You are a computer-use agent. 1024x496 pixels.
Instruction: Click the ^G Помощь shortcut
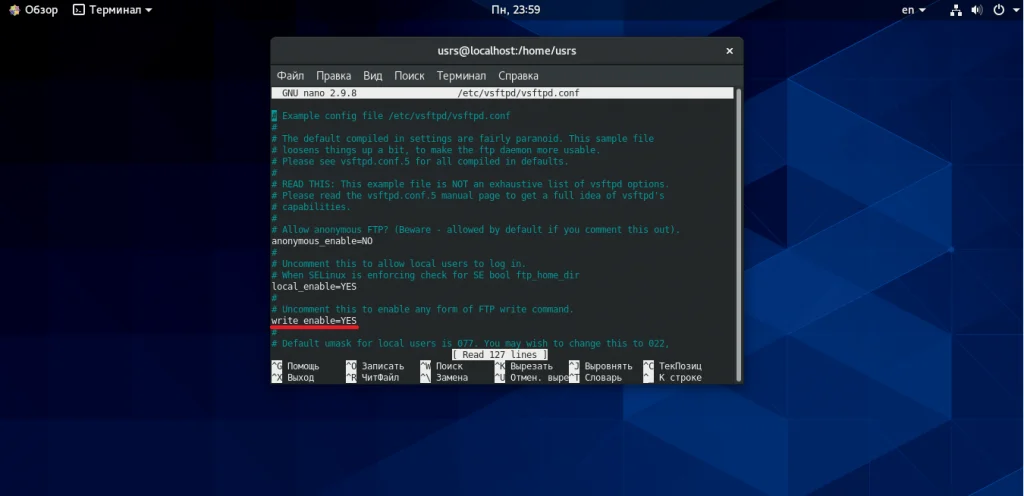(296, 366)
